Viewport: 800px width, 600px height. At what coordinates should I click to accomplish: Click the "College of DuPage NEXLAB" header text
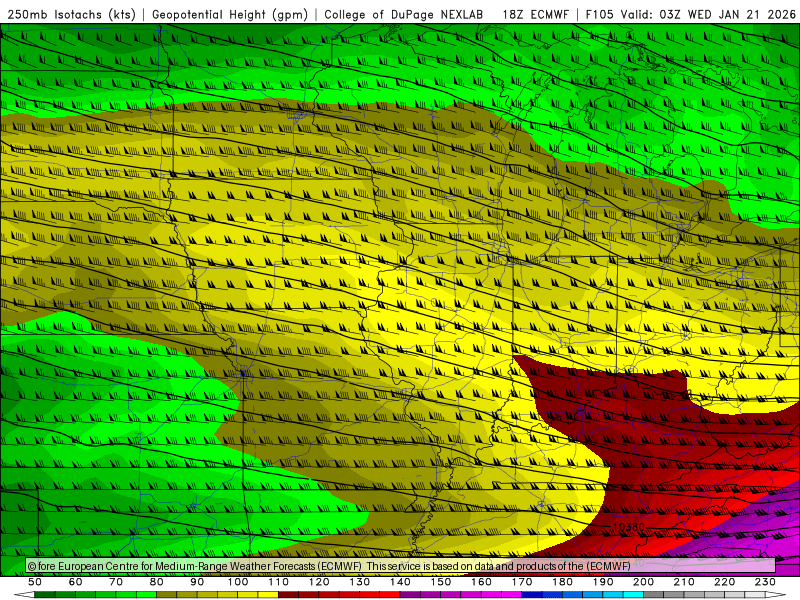[x=404, y=15]
